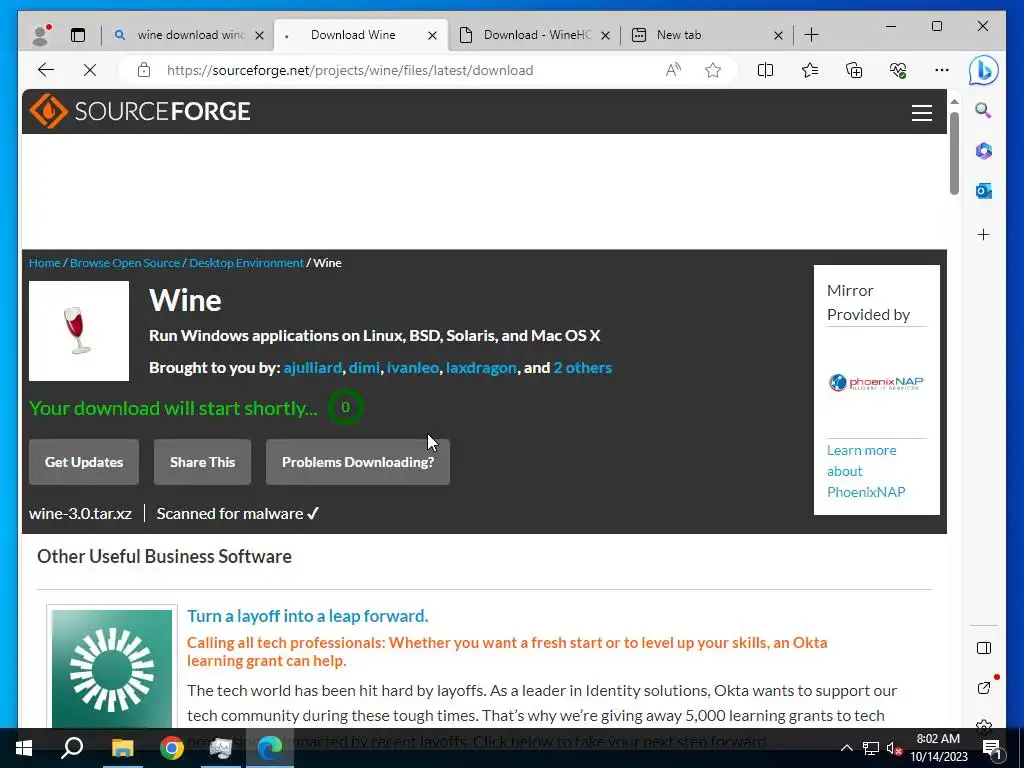The width and height of the screenshot is (1024, 768).
Task: Open the tab actions menu icon
Action: coord(78,35)
